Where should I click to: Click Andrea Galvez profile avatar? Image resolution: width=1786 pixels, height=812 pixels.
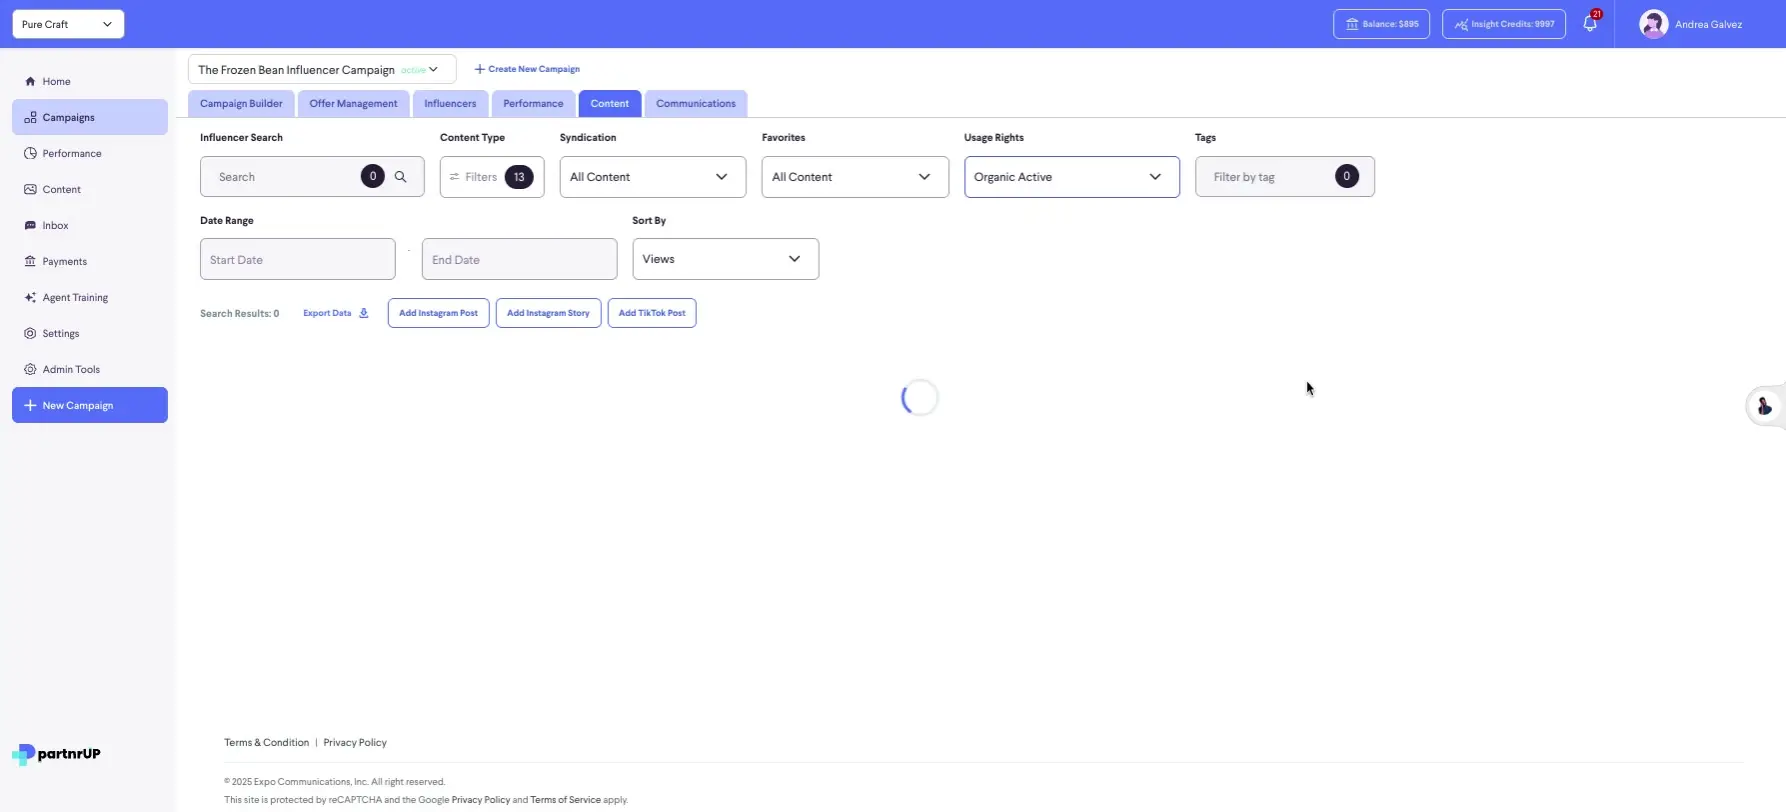pyautogui.click(x=1653, y=24)
